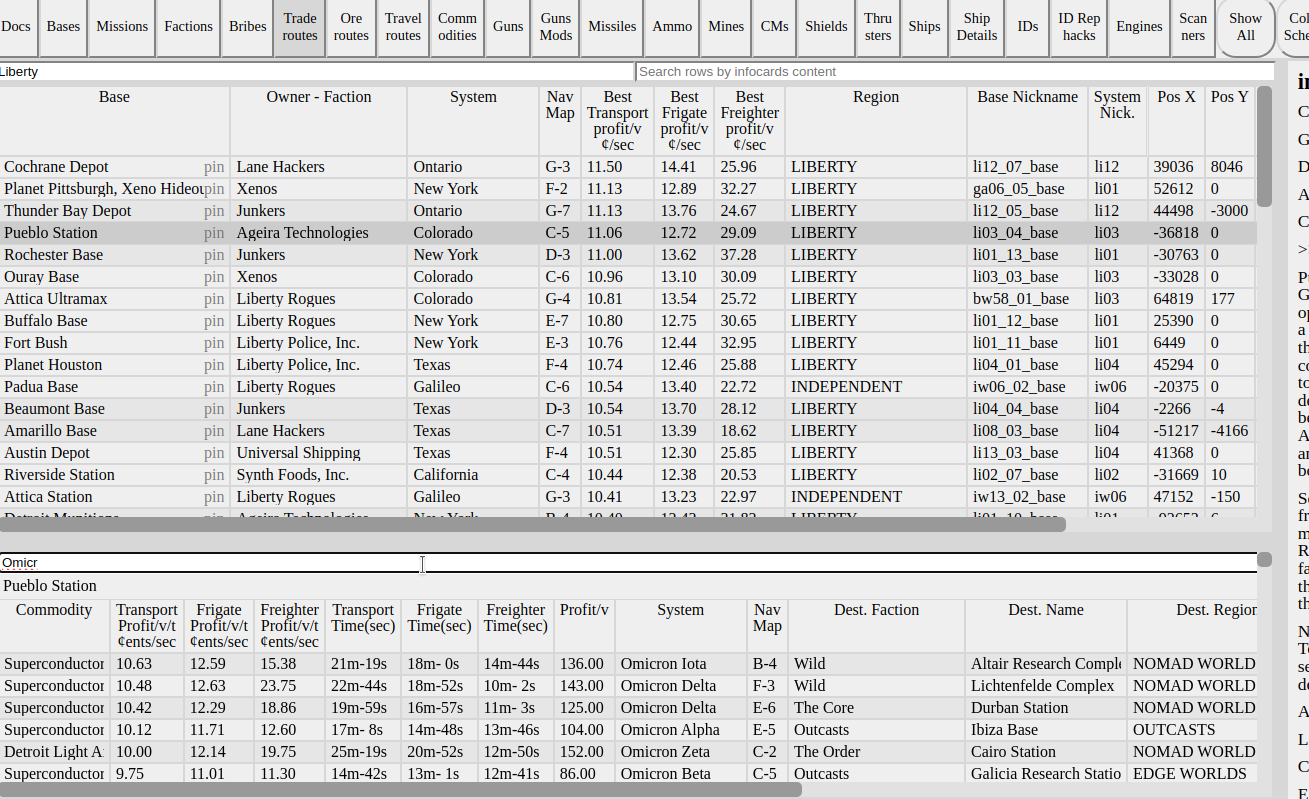Open the Trade routes tab
Viewport: 1309px width, 799px height.
click(300, 27)
